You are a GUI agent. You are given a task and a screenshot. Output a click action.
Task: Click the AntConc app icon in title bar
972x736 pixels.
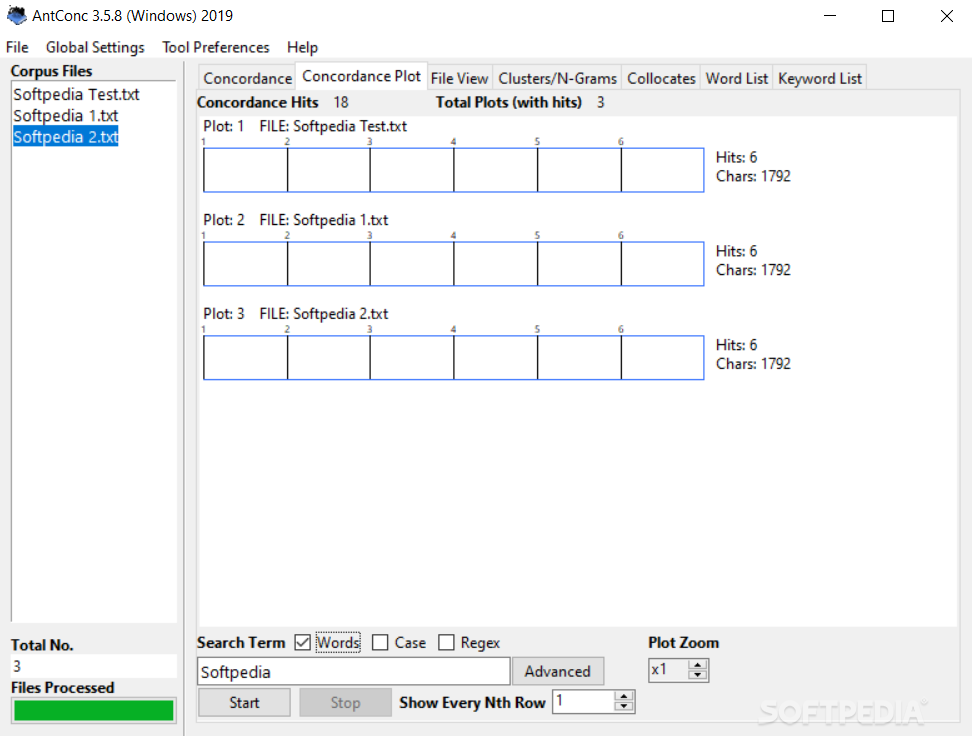(17, 16)
